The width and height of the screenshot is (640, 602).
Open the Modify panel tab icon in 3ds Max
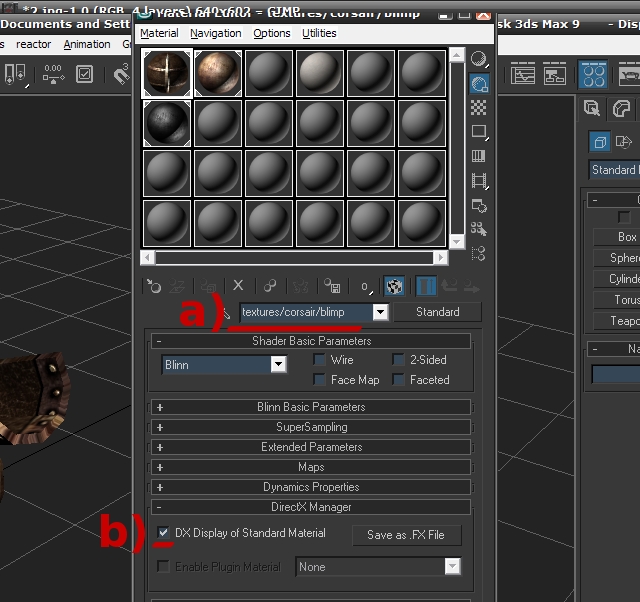click(620, 109)
